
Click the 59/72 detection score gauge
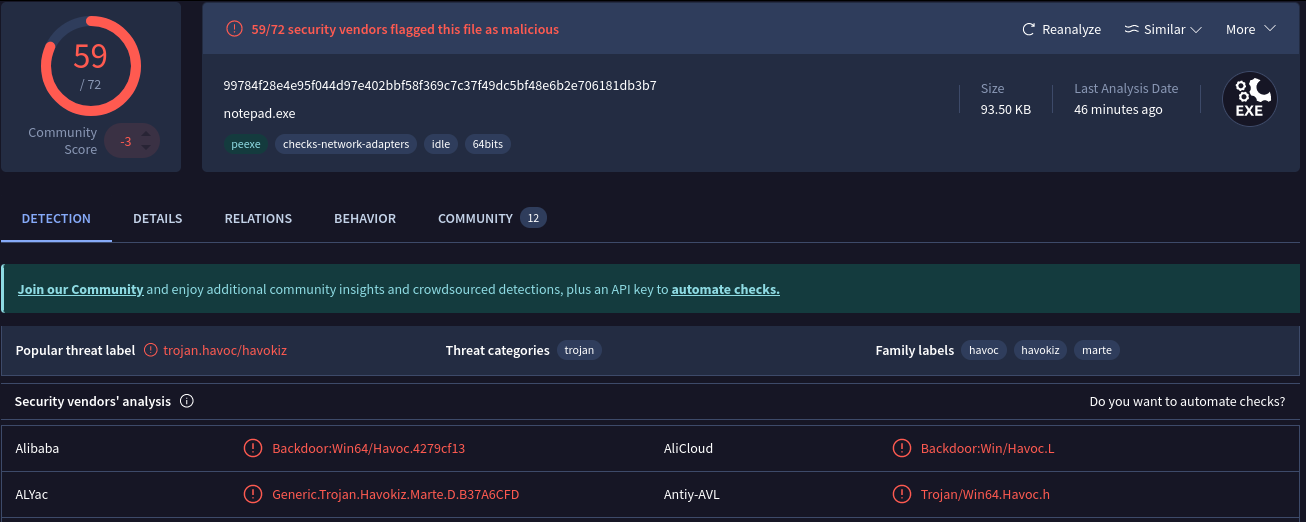[91, 66]
